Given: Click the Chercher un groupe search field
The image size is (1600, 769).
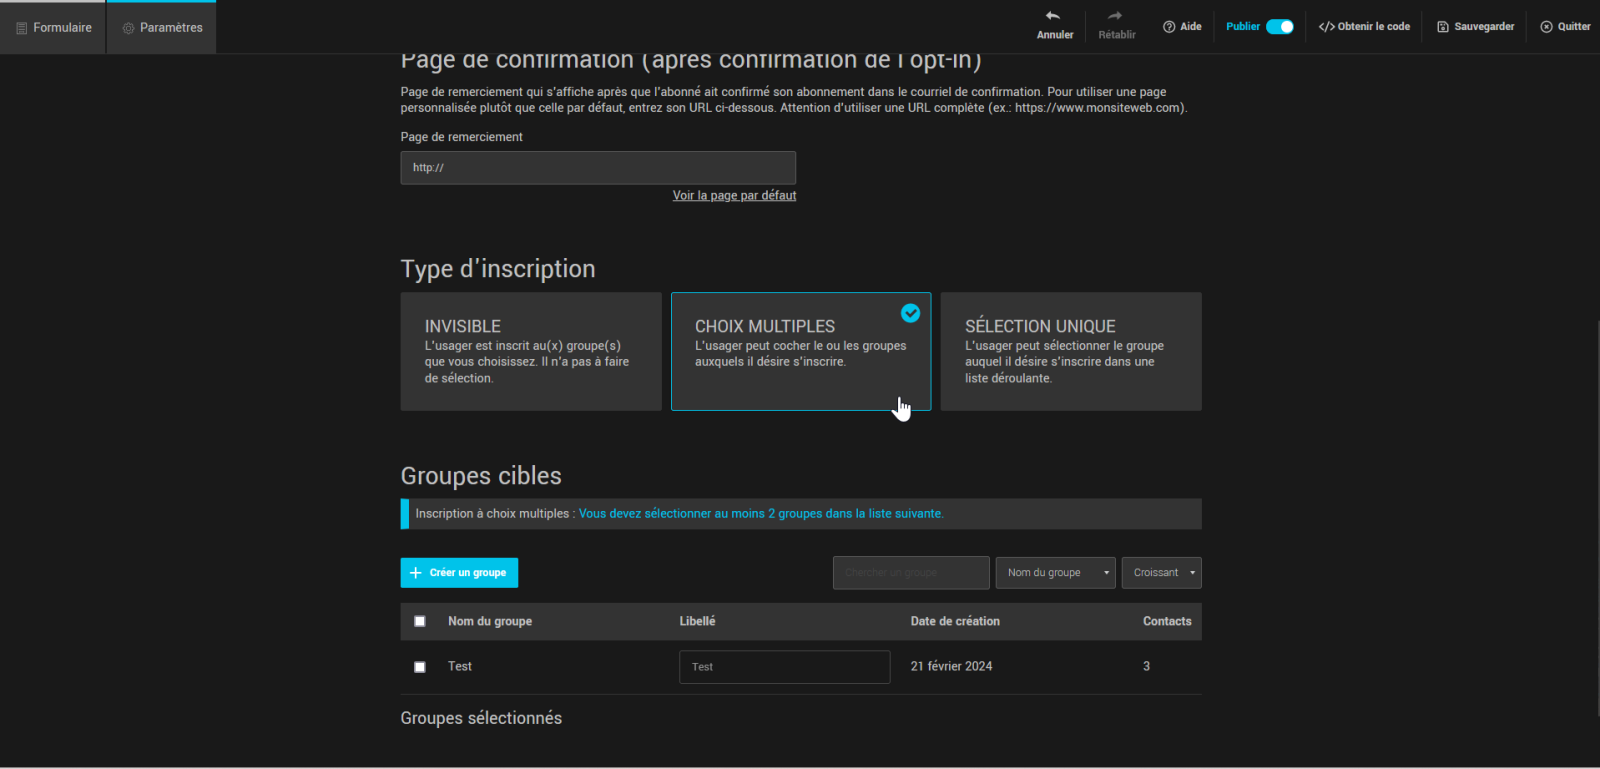Looking at the screenshot, I should pyautogui.click(x=910, y=573).
